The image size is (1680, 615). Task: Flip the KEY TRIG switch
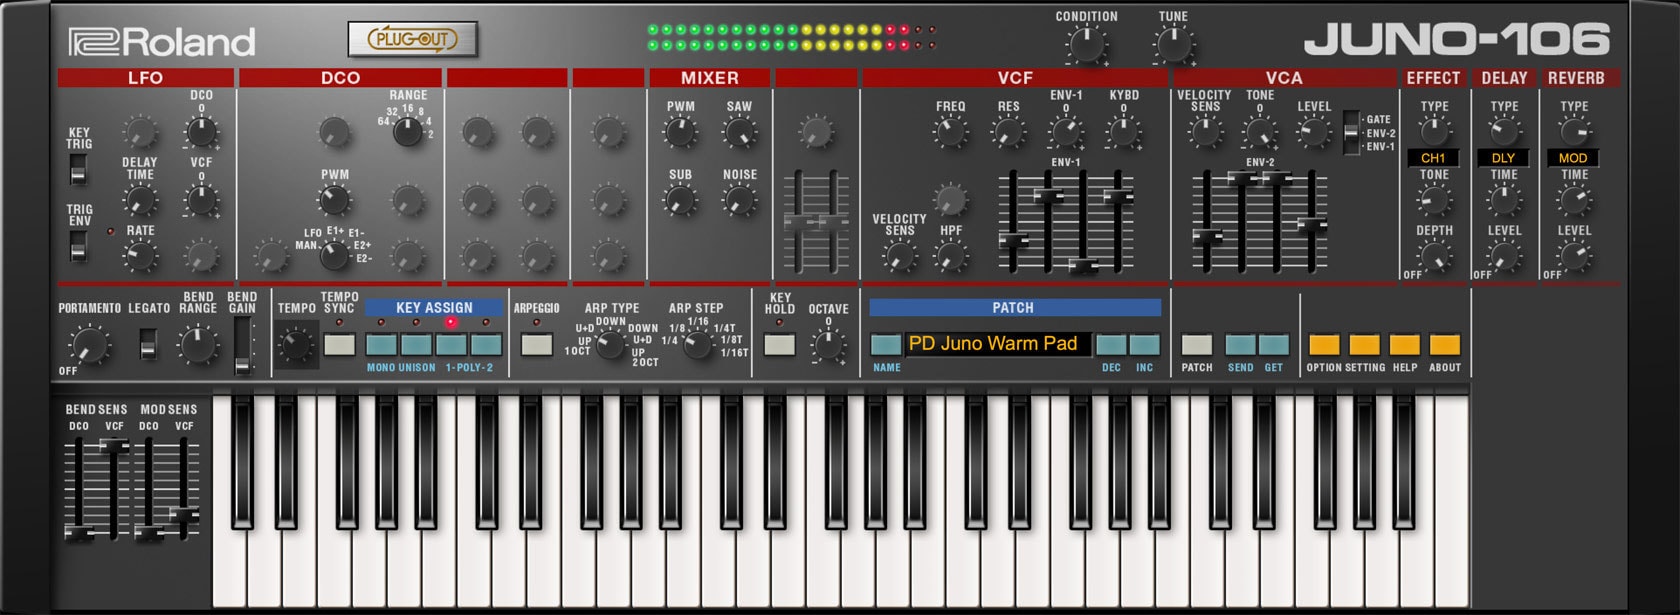[78, 171]
